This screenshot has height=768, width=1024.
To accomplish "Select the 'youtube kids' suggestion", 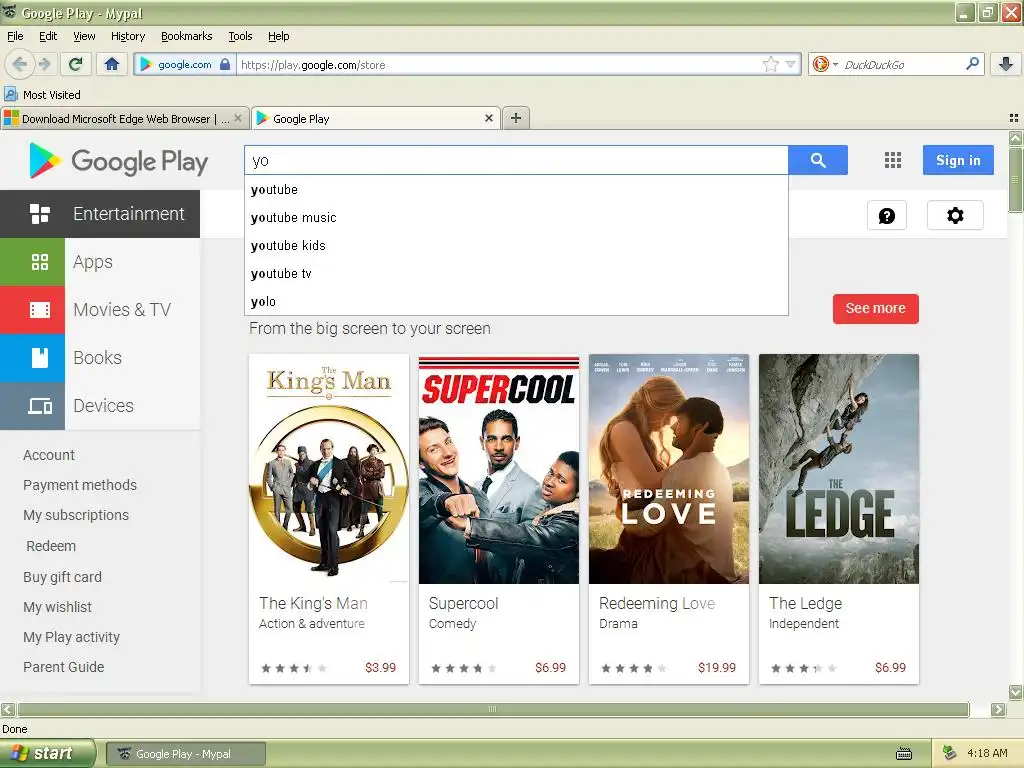I will pyautogui.click(x=516, y=246).
